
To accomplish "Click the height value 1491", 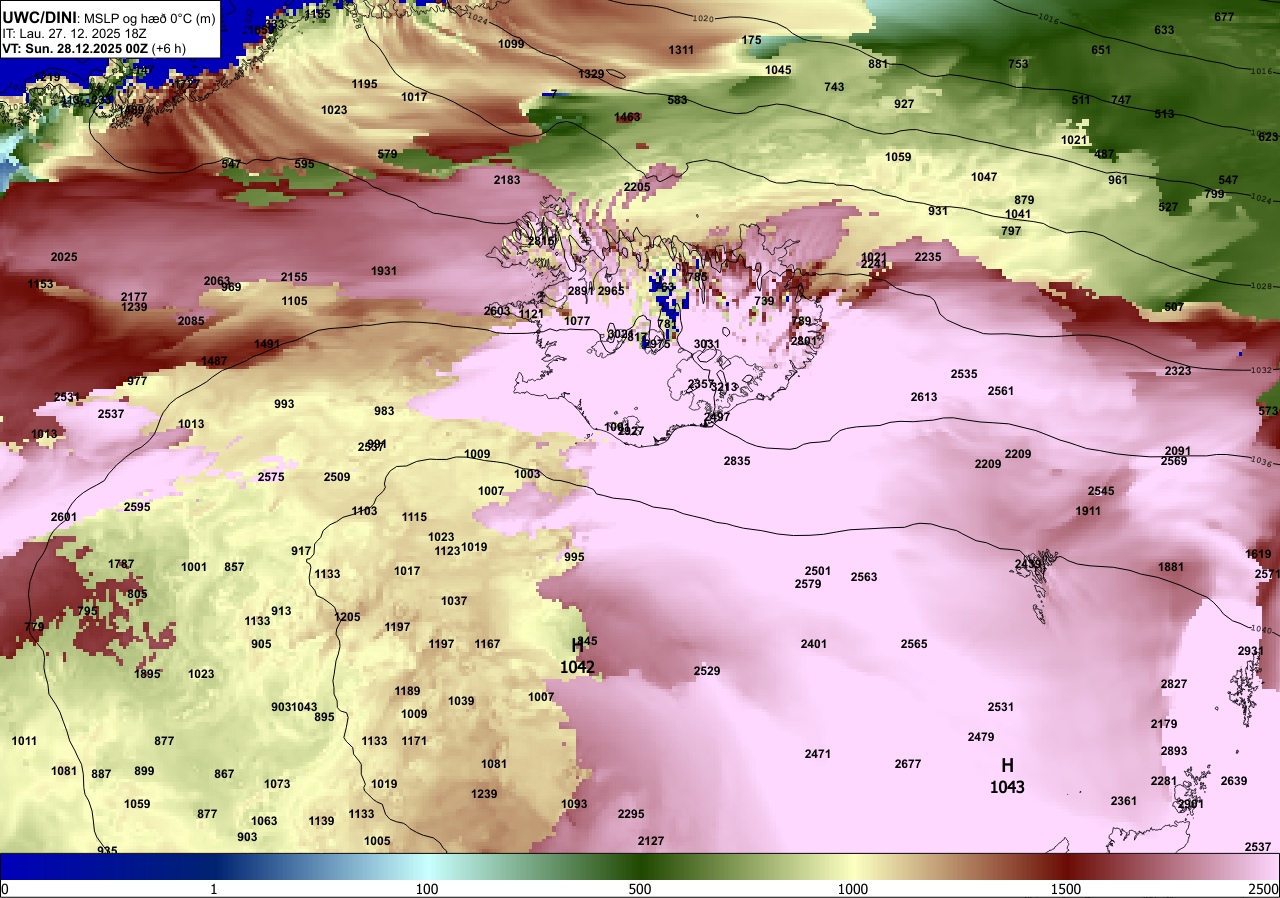I will pos(267,344).
